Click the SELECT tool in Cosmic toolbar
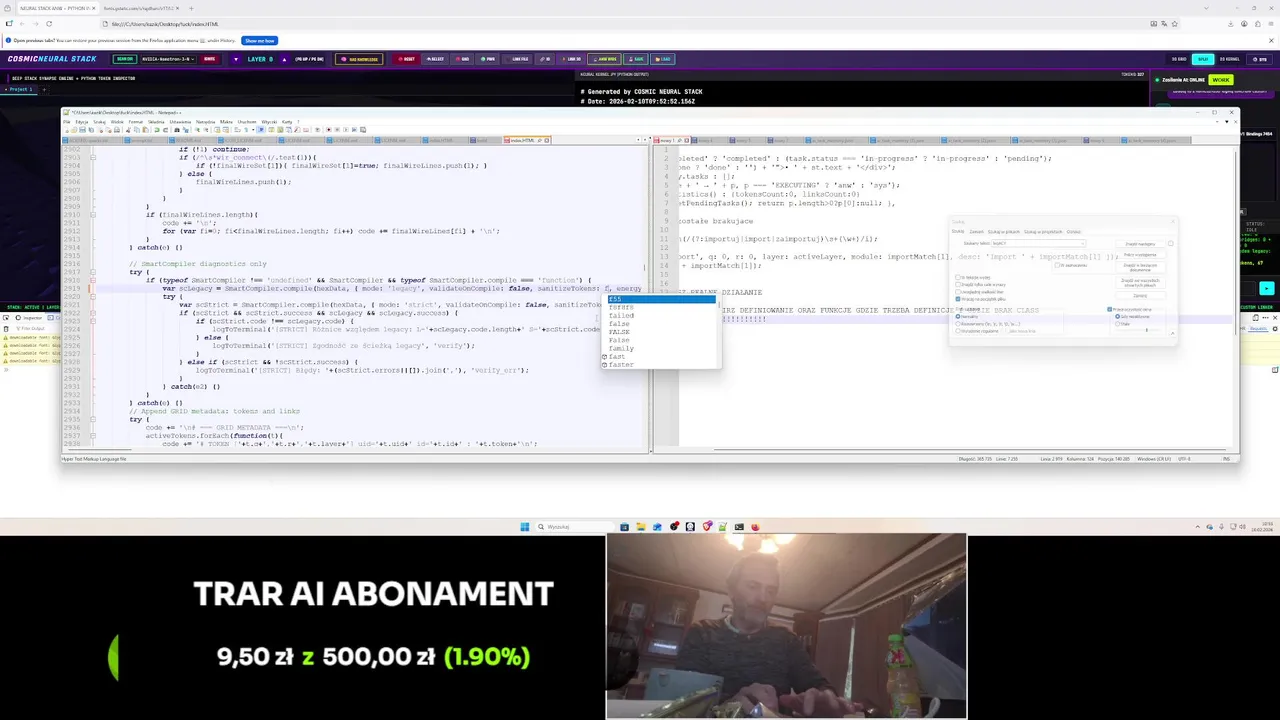The image size is (1280, 720). [x=435, y=59]
